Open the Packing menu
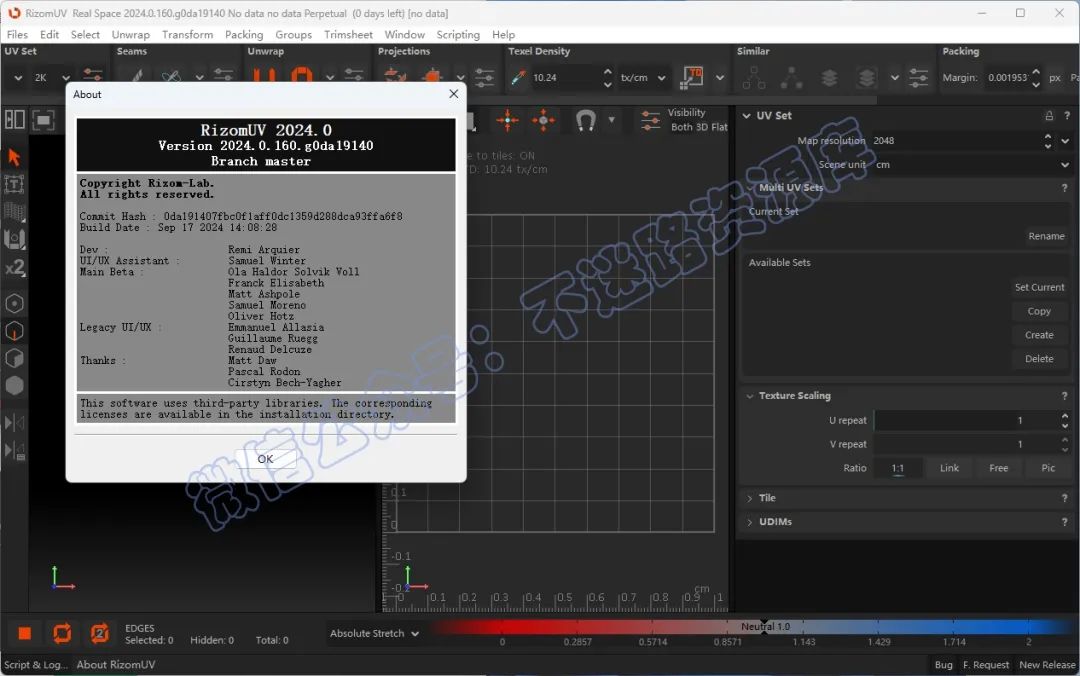The width and height of the screenshot is (1080, 676). click(244, 34)
